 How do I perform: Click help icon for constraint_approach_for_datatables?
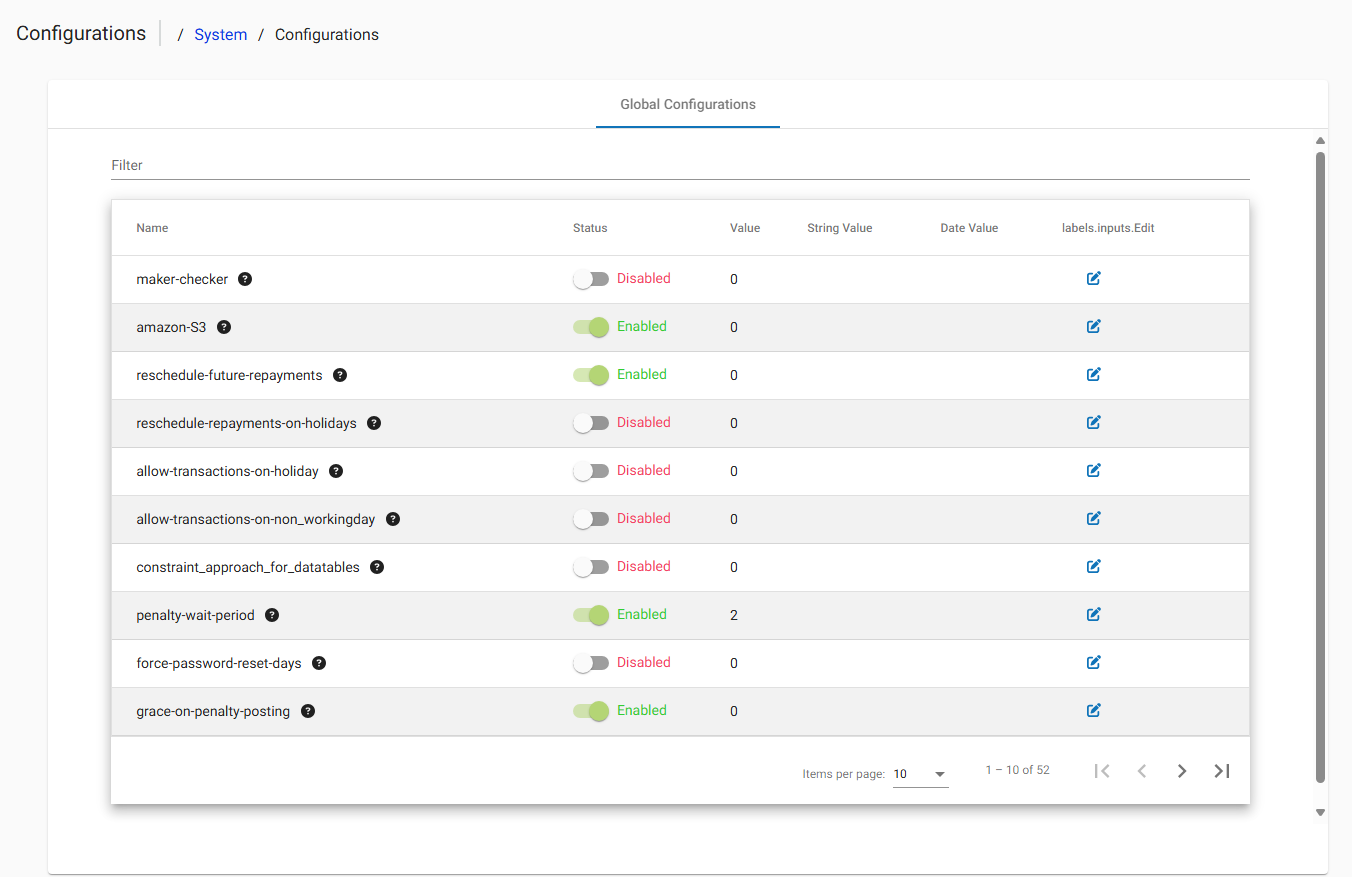pyautogui.click(x=377, y=567)
